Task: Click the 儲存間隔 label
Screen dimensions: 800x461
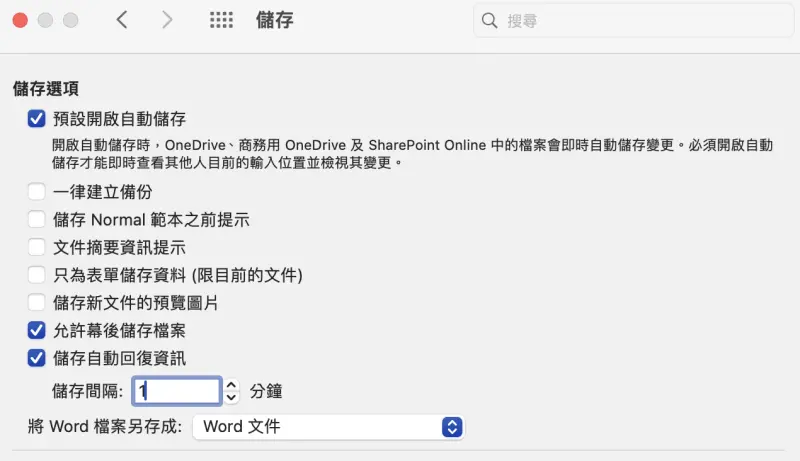Action: 87,391
